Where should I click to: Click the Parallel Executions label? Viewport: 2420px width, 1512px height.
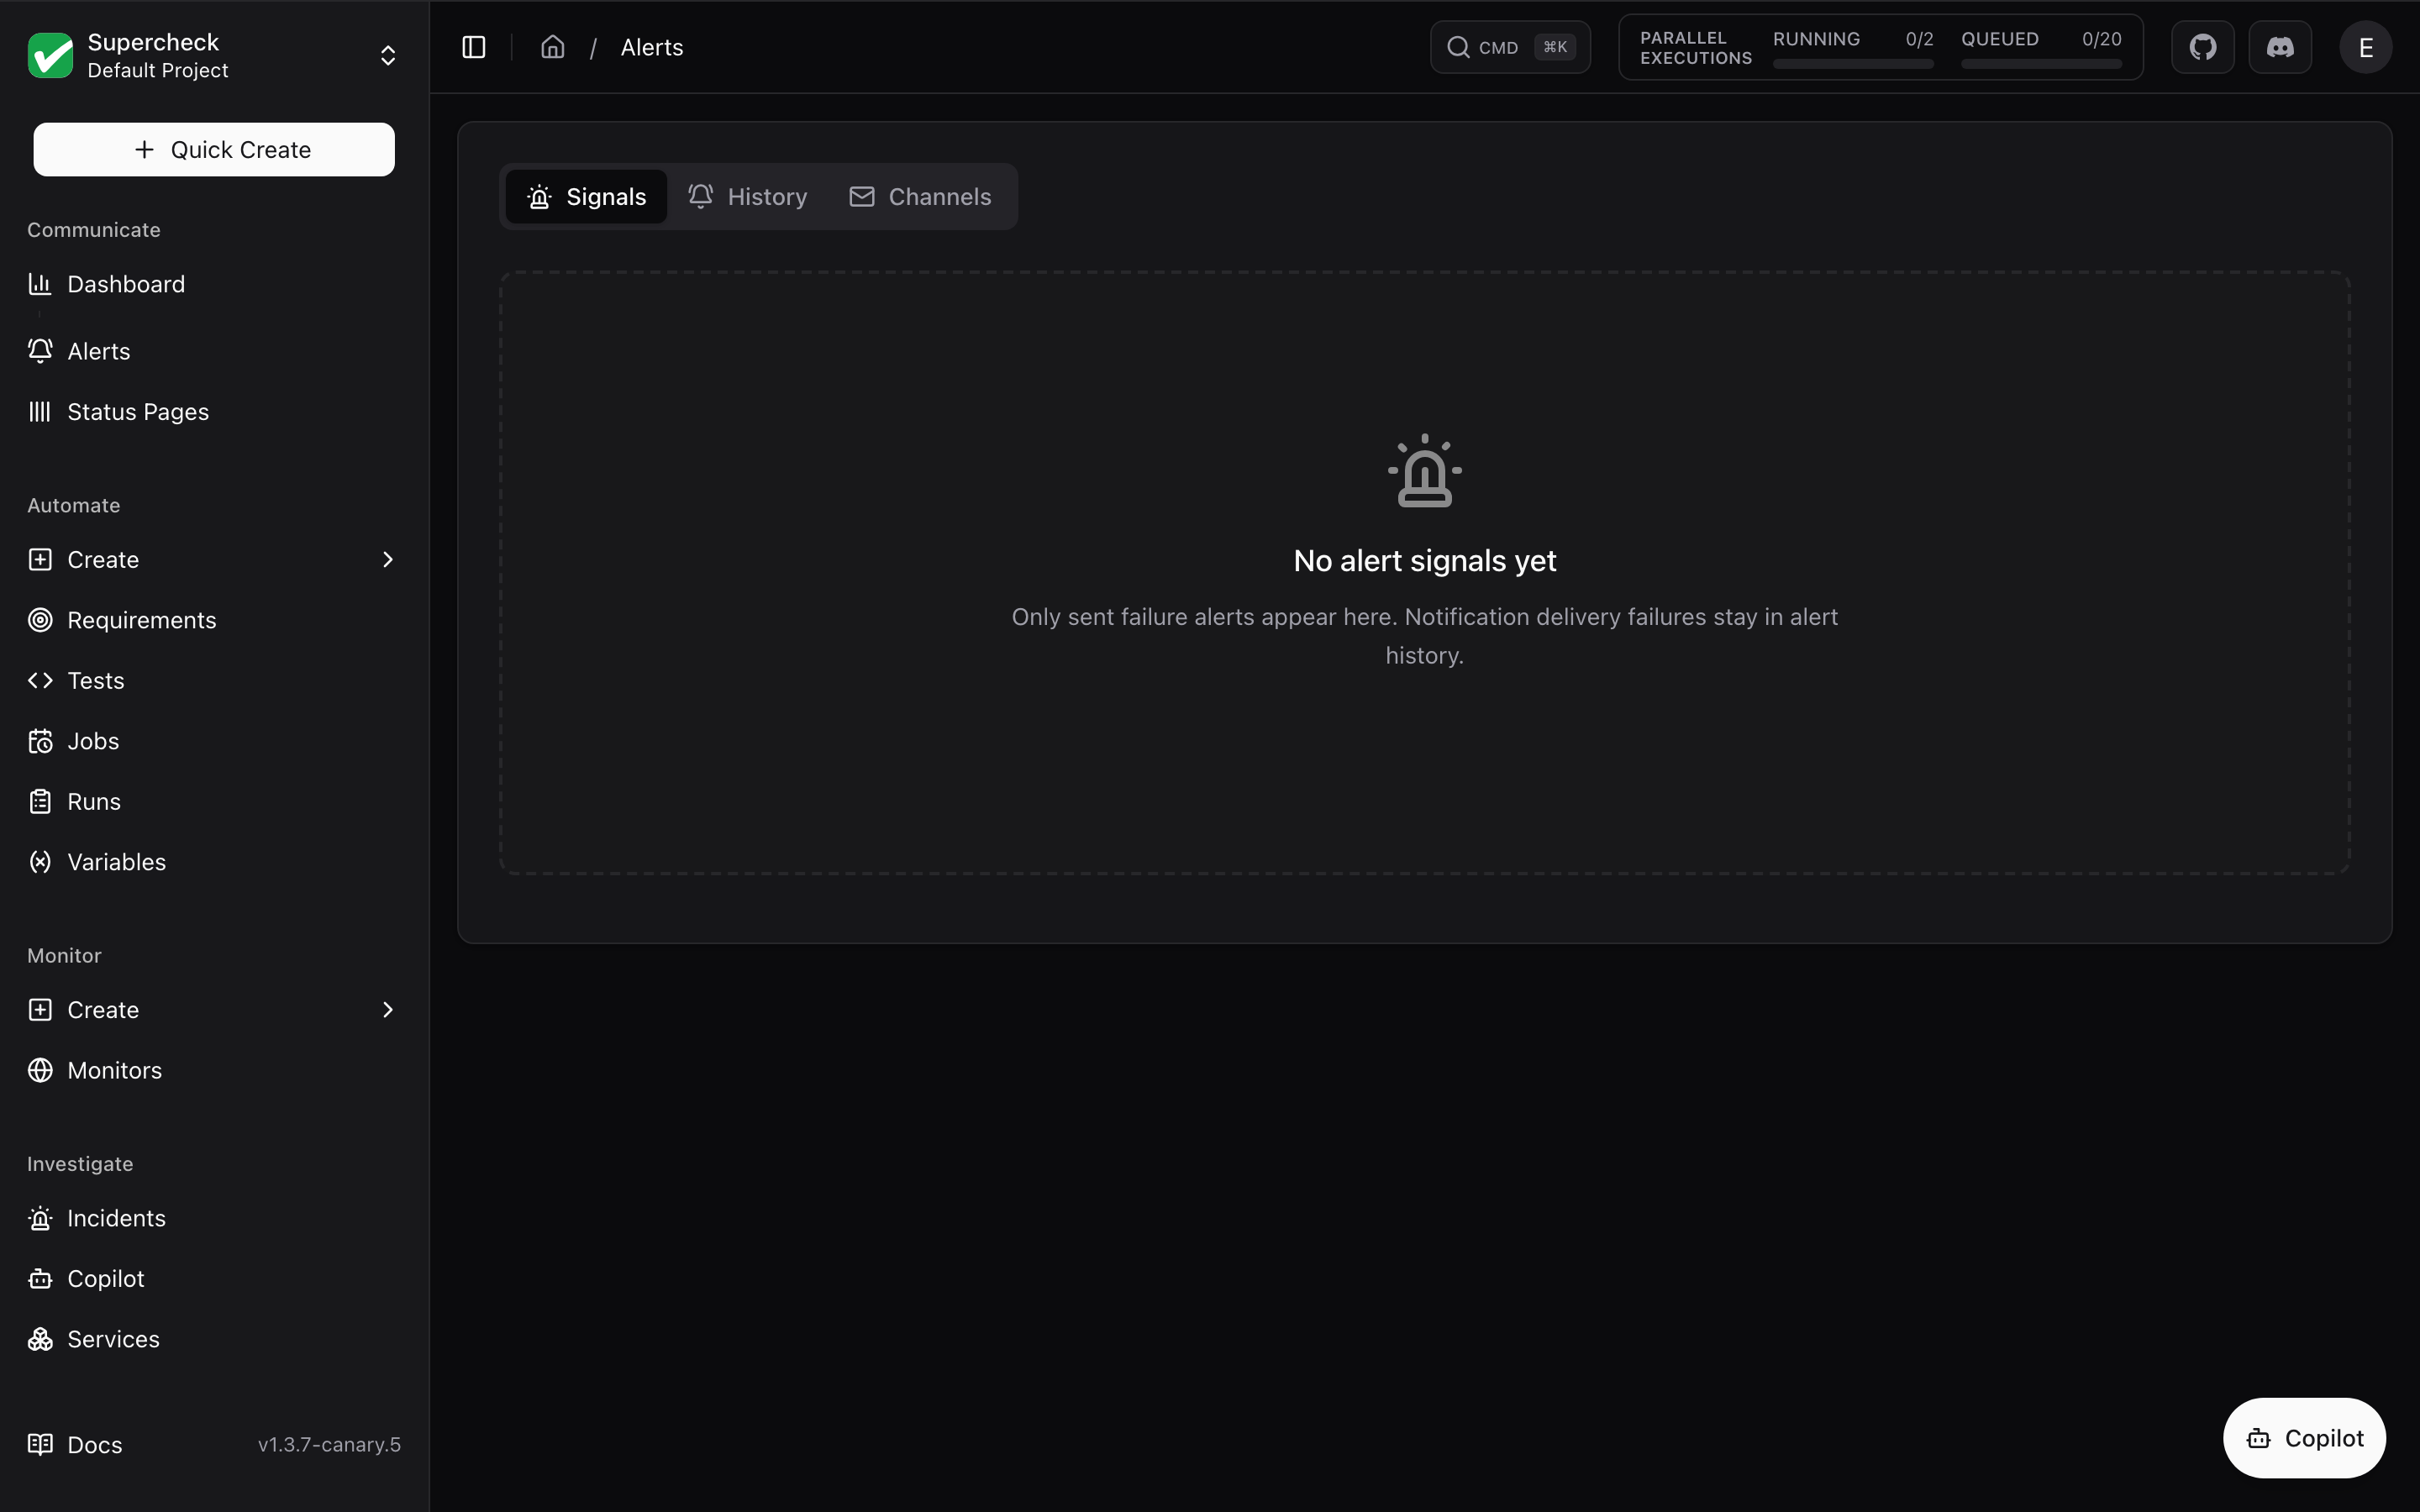pyautogui.click(x=1696, y=48)
